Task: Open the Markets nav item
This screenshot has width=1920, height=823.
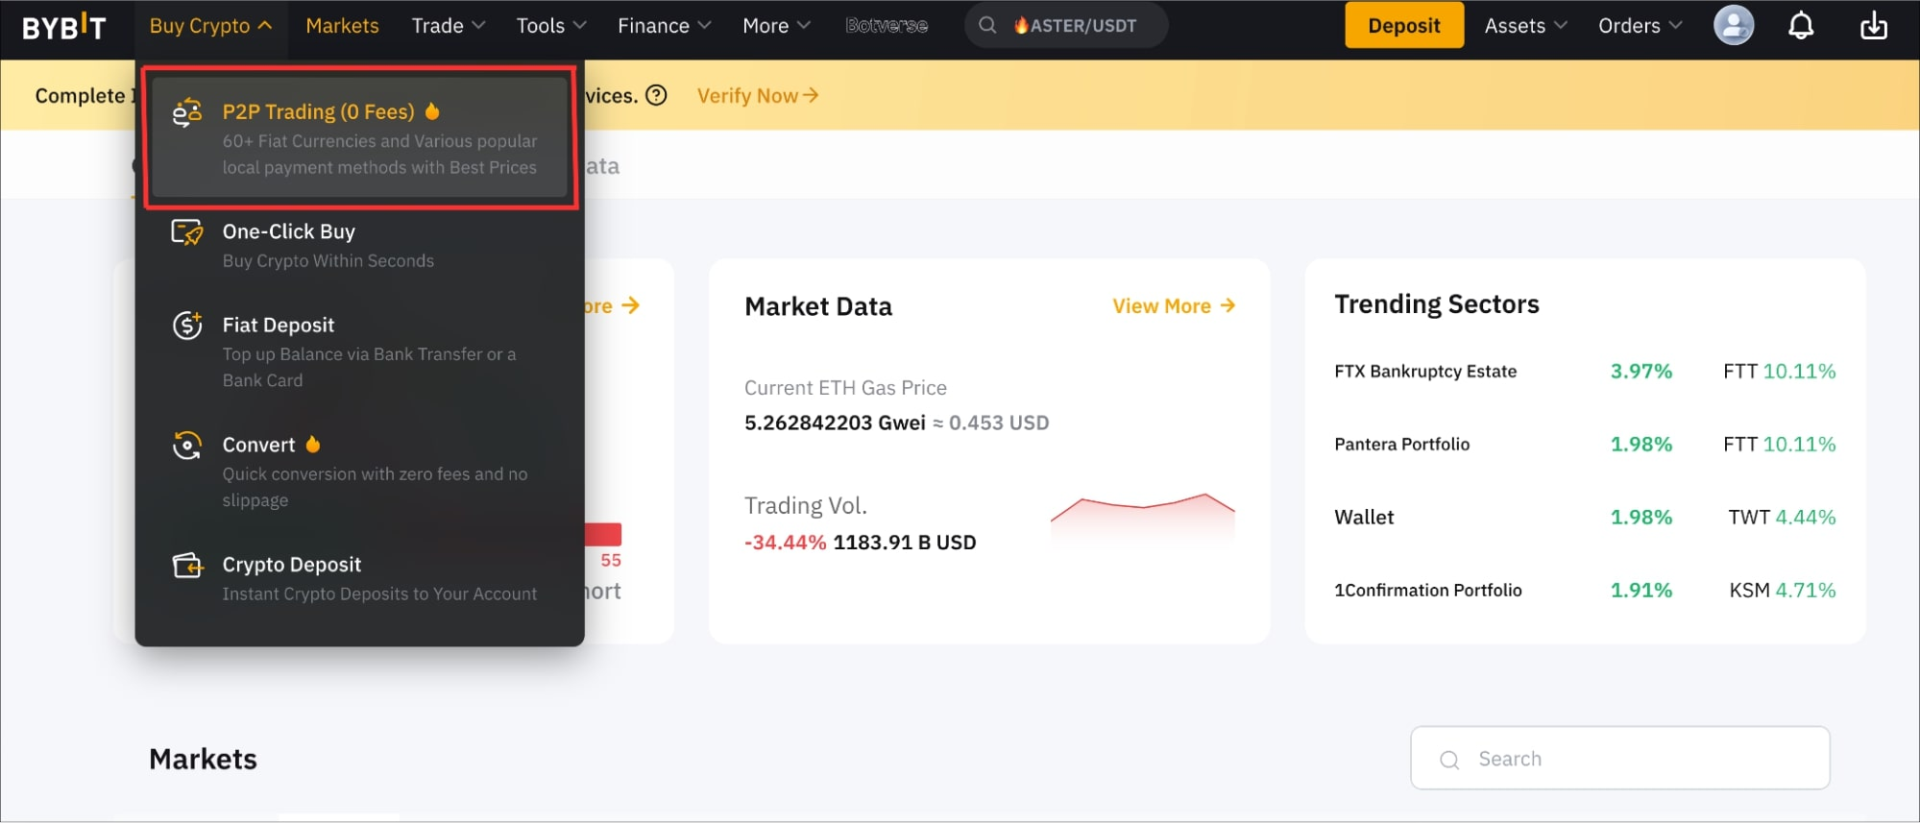Action: tap(342, 26)
